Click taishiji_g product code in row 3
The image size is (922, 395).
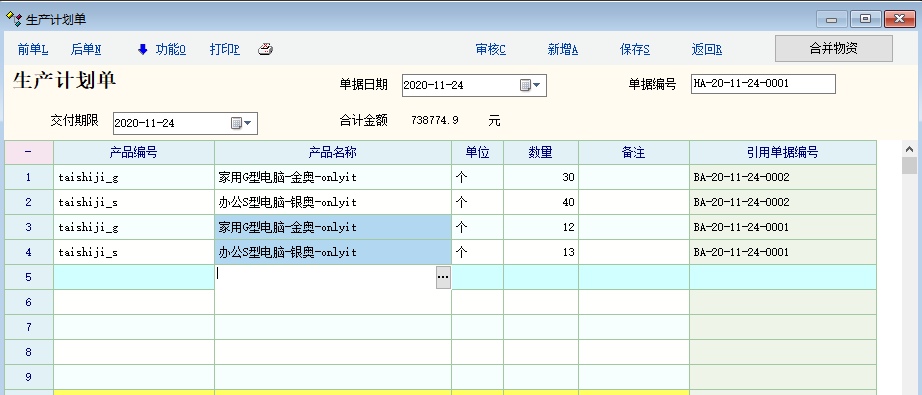(88, 227)
